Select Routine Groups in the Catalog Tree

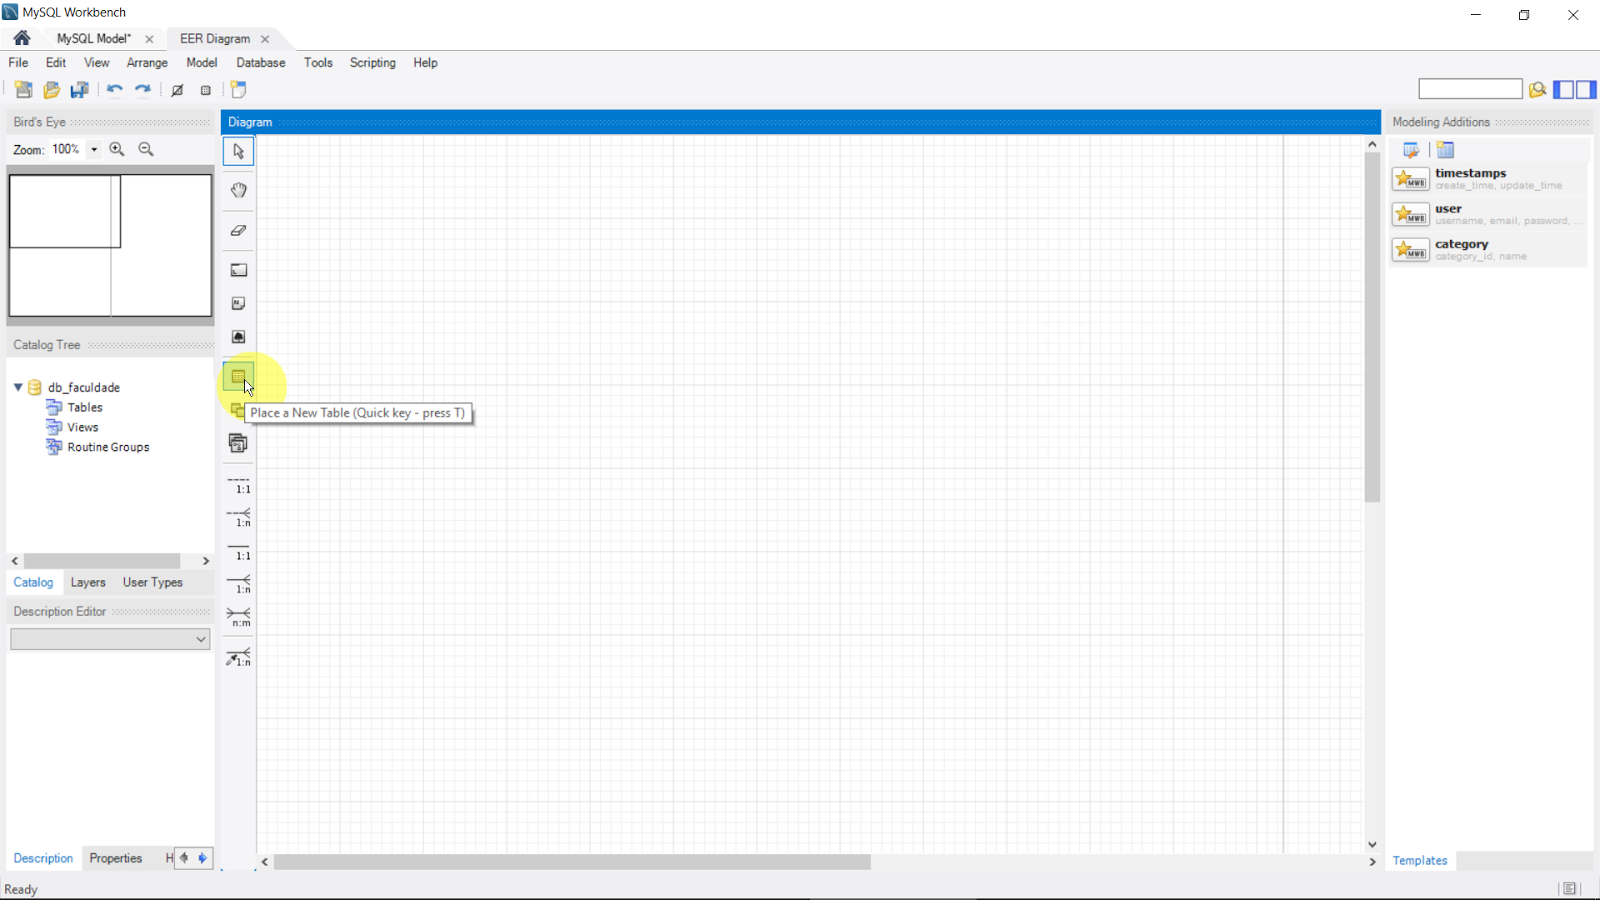click(x=108, y=447)
